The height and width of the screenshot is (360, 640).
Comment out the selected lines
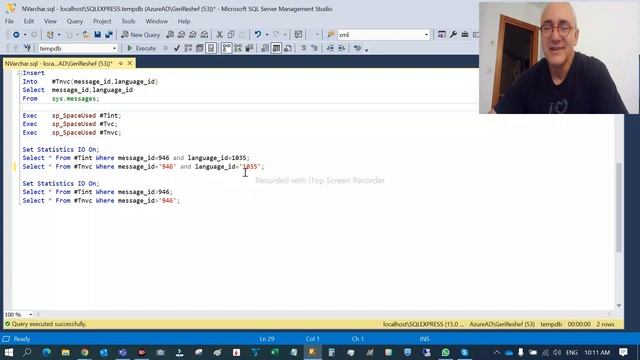pyautogui.click(x=303, y=48)
